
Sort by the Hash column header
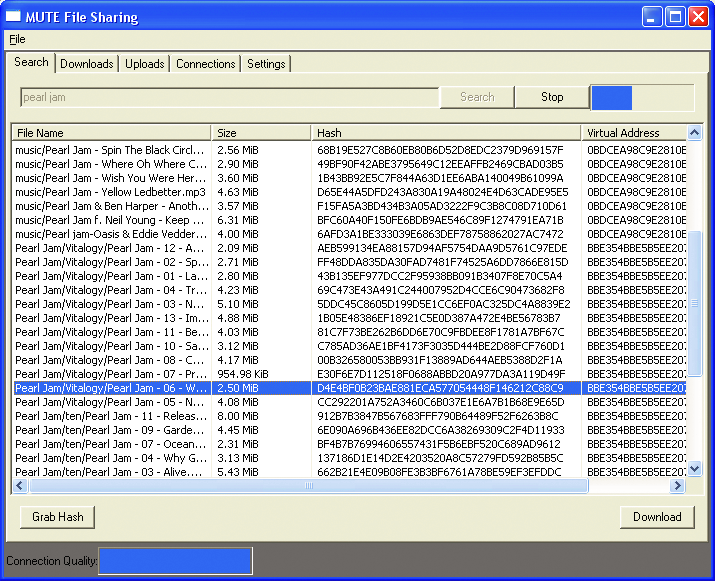point(446,133)
